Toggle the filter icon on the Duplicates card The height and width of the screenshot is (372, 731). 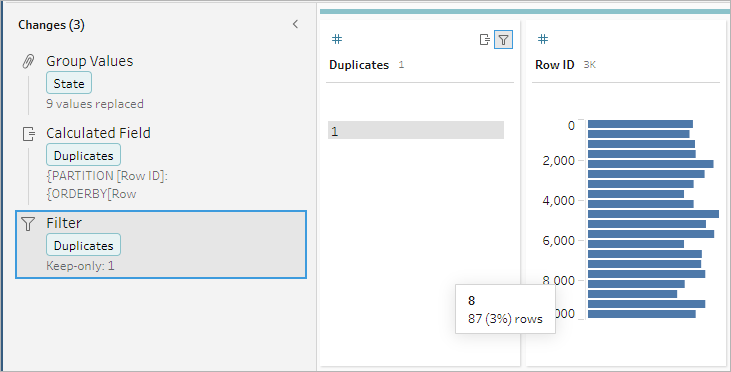click(x=503, y=40)
